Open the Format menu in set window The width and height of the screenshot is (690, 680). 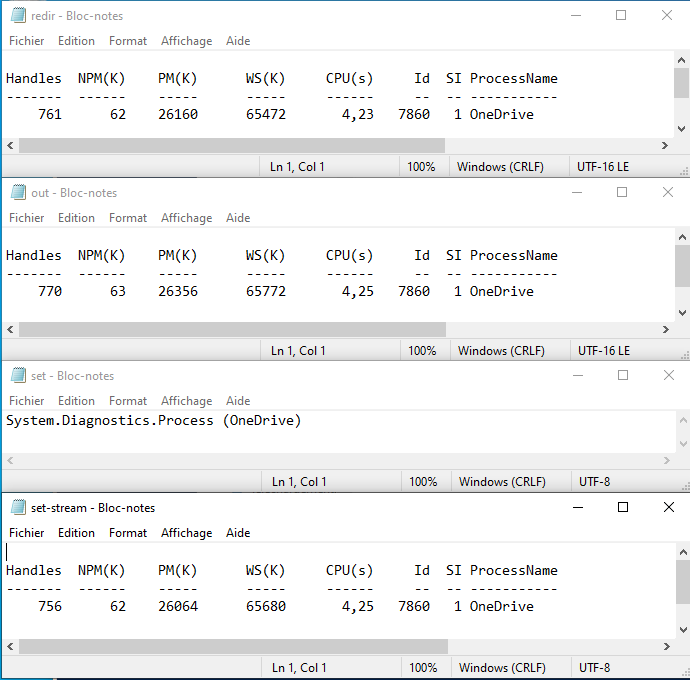[x=128, y=401]
